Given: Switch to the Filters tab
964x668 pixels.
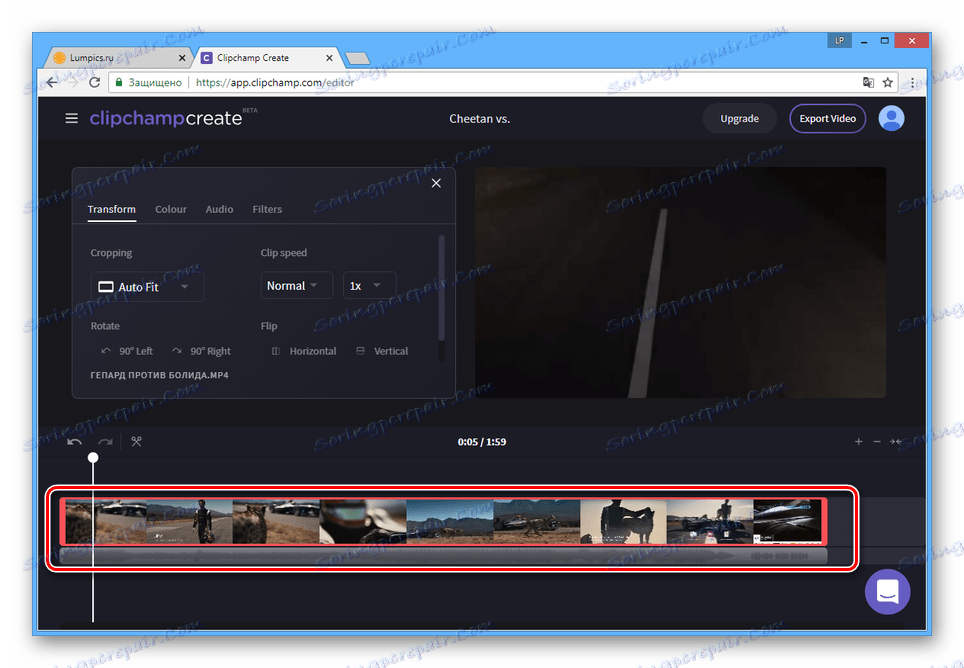Looking at the screenshot, I should 267,210.
